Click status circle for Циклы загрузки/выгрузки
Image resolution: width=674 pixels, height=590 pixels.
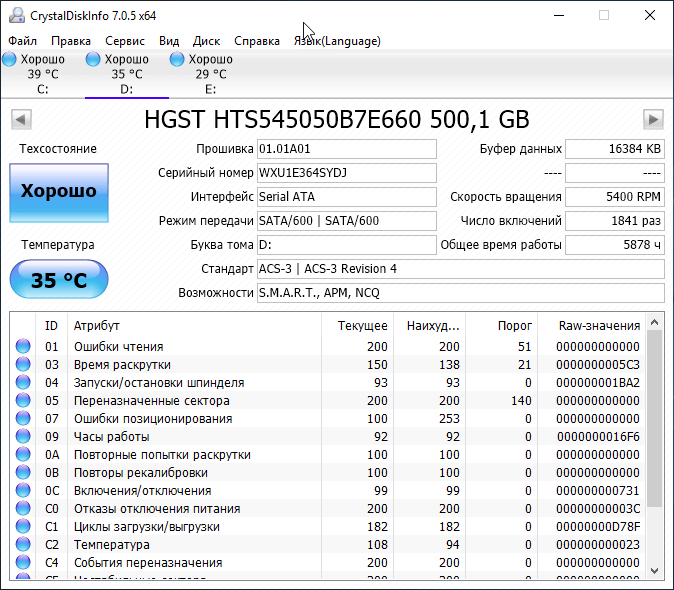point(23,527)
